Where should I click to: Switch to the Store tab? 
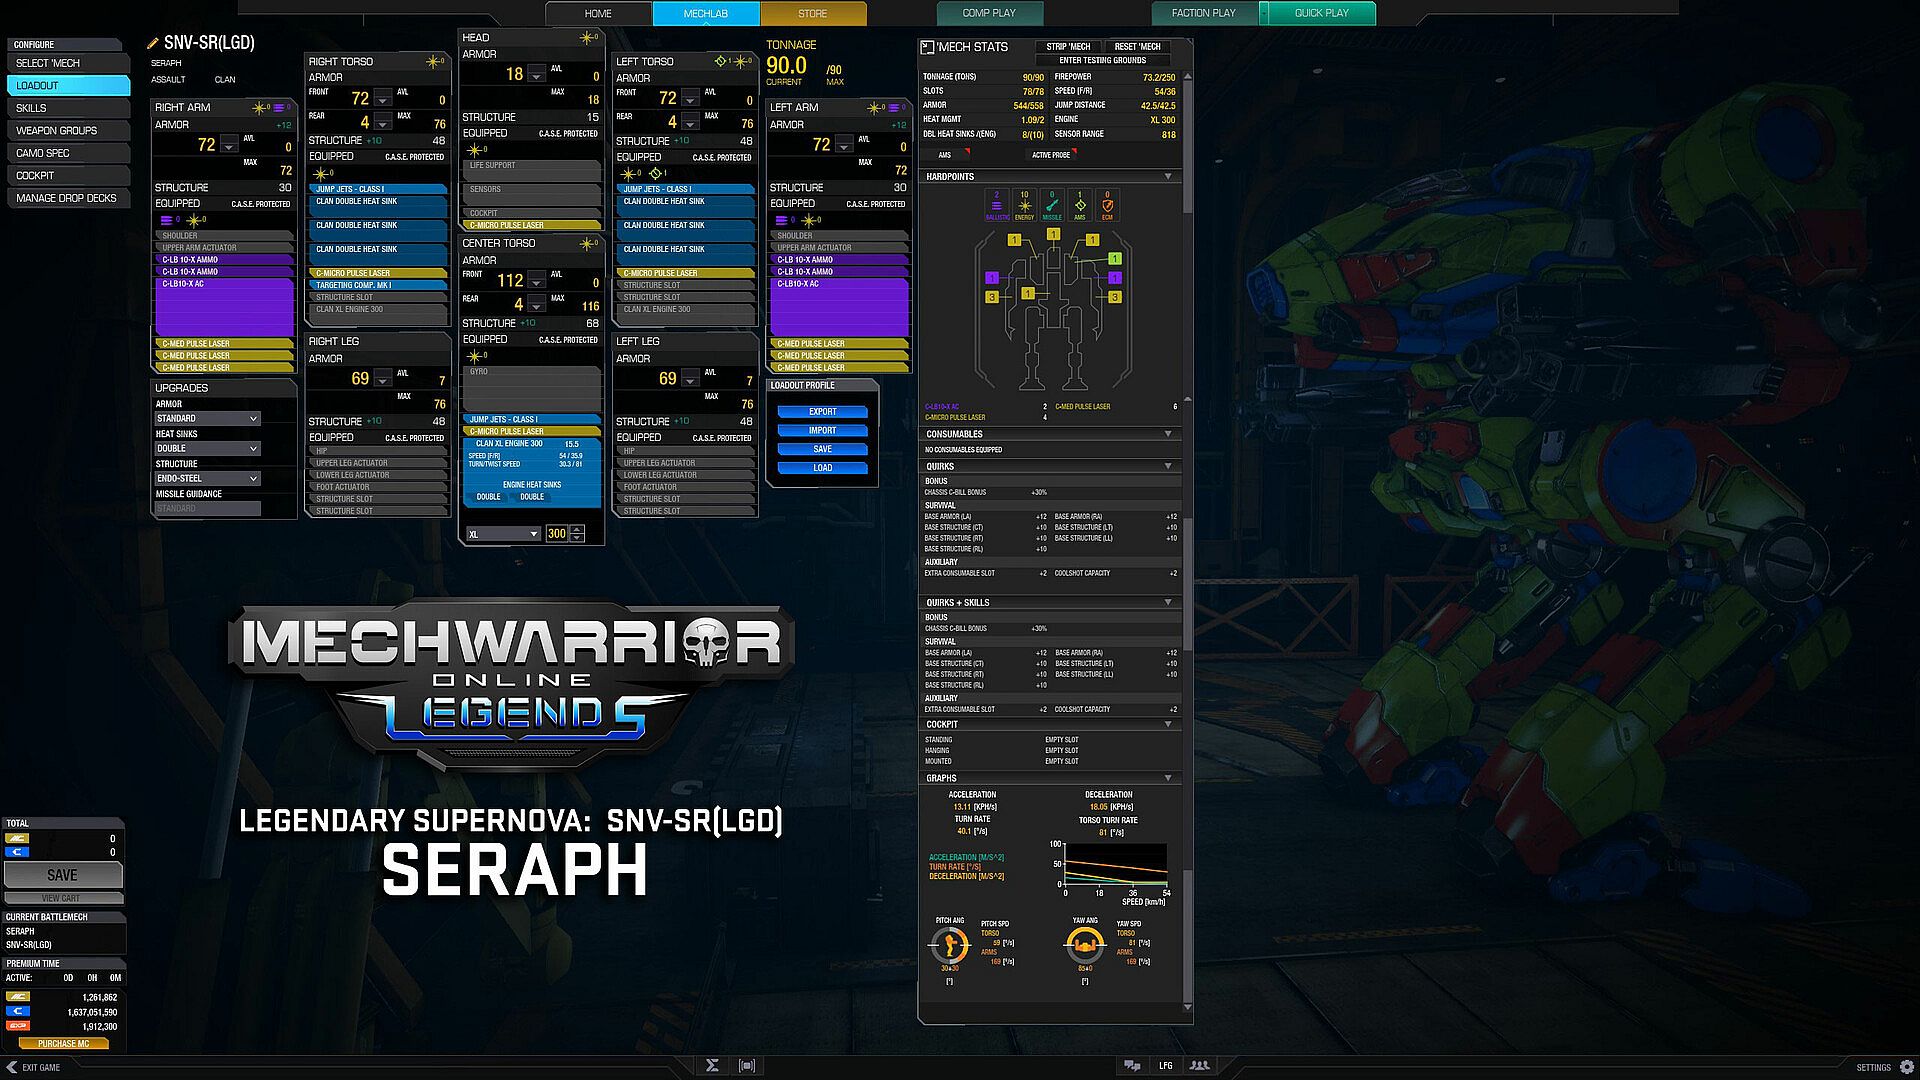point(812,13)
